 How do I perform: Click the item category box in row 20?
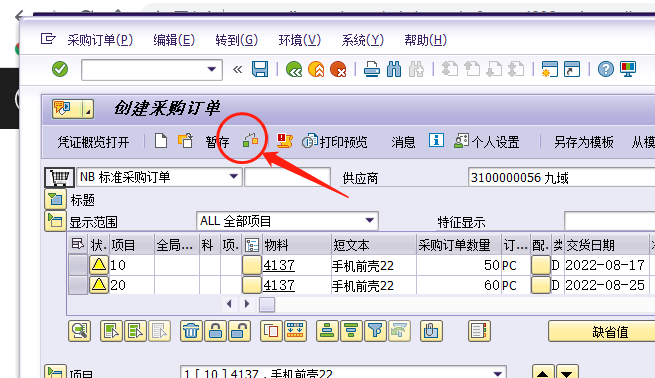[251, 285]
